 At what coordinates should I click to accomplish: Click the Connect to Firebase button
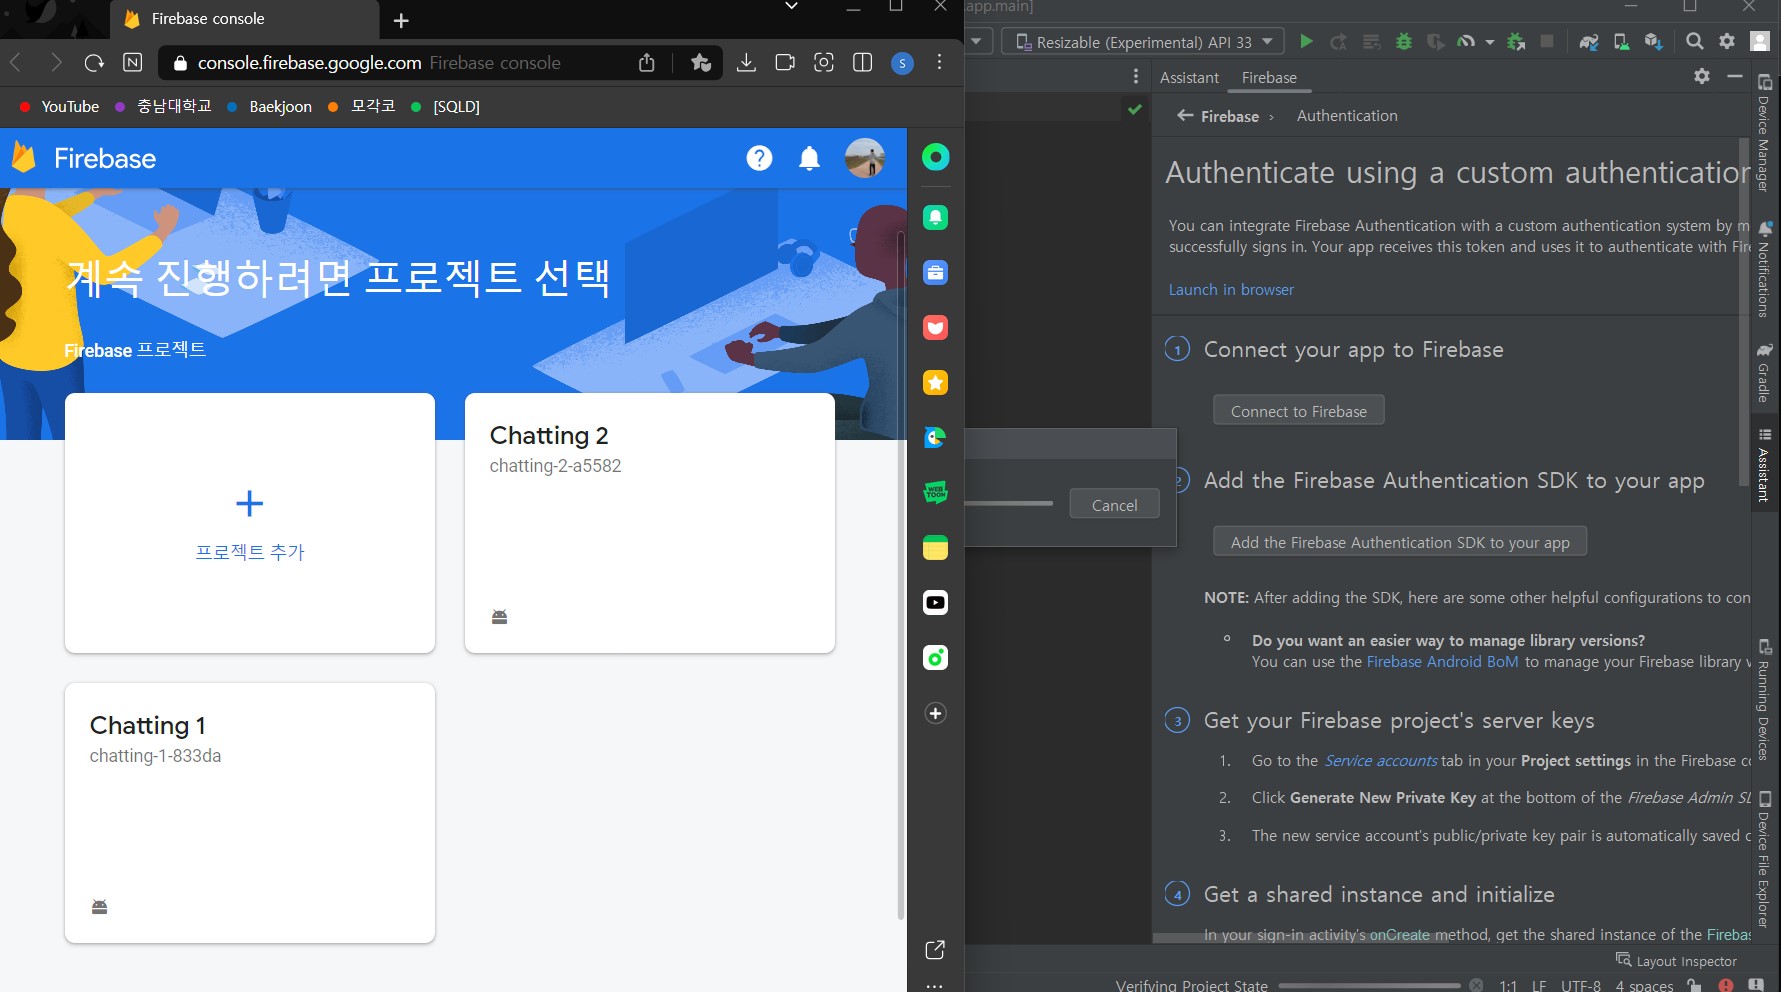[x=1298, y=411]
